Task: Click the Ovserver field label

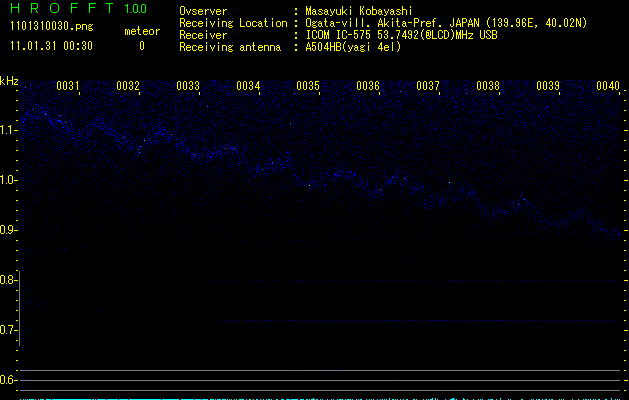Action: tap(203, 11)
